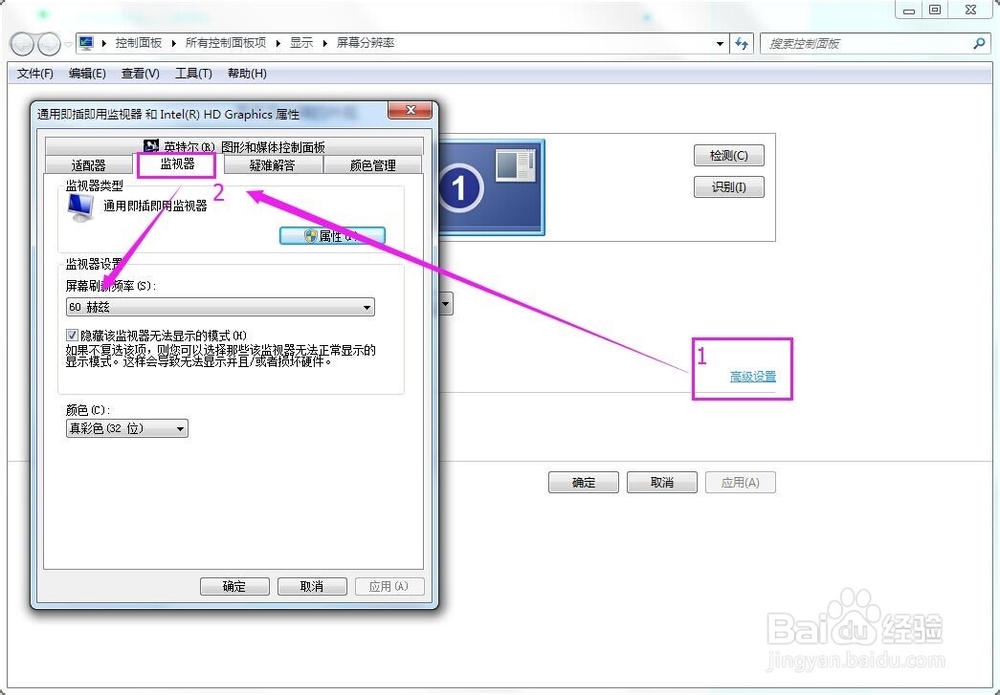Close the monitor properties dialog
The image size is (1000, 695).
(410, 110)
